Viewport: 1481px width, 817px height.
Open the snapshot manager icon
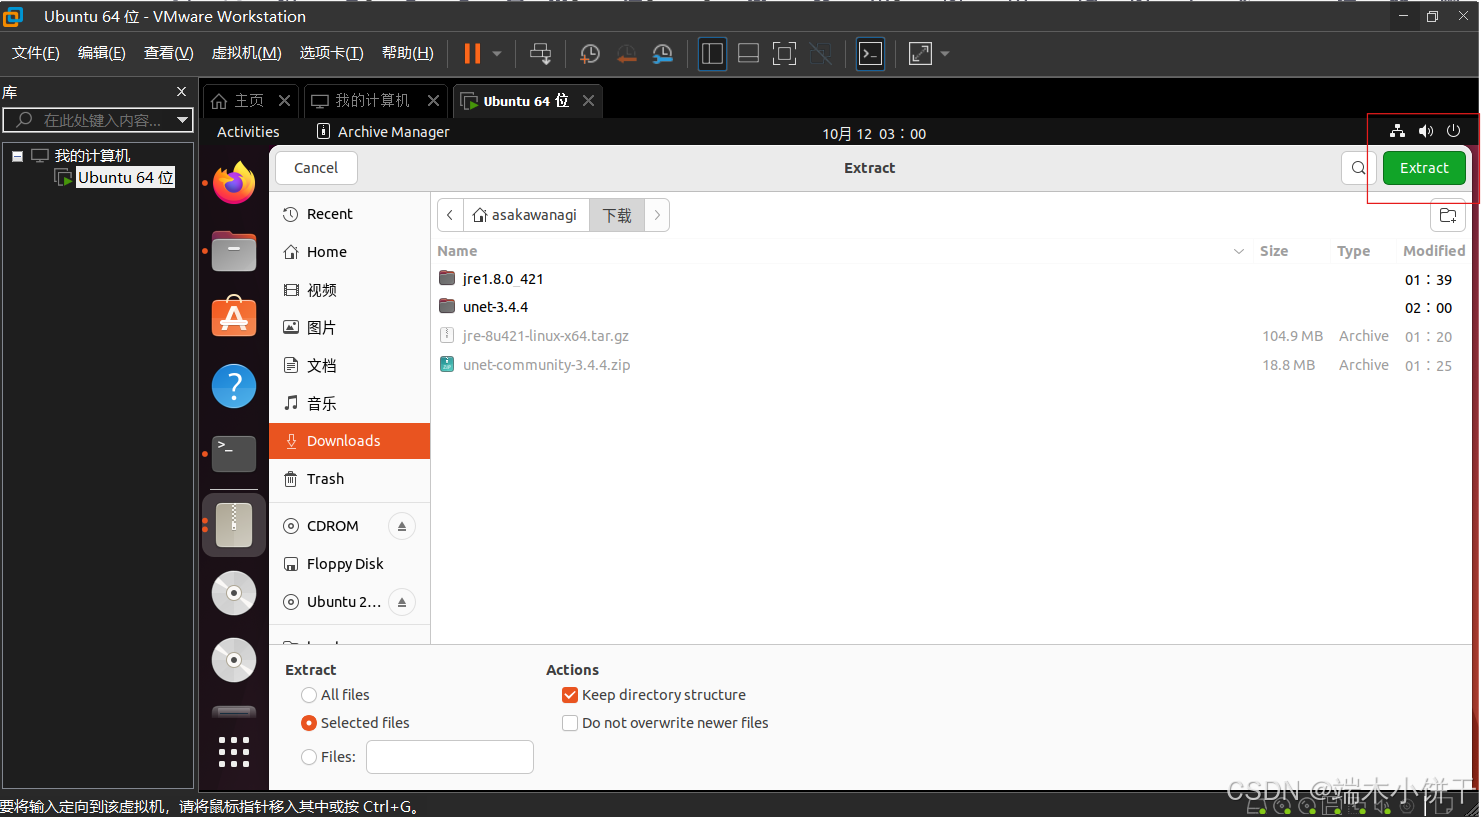pos(663,53)
